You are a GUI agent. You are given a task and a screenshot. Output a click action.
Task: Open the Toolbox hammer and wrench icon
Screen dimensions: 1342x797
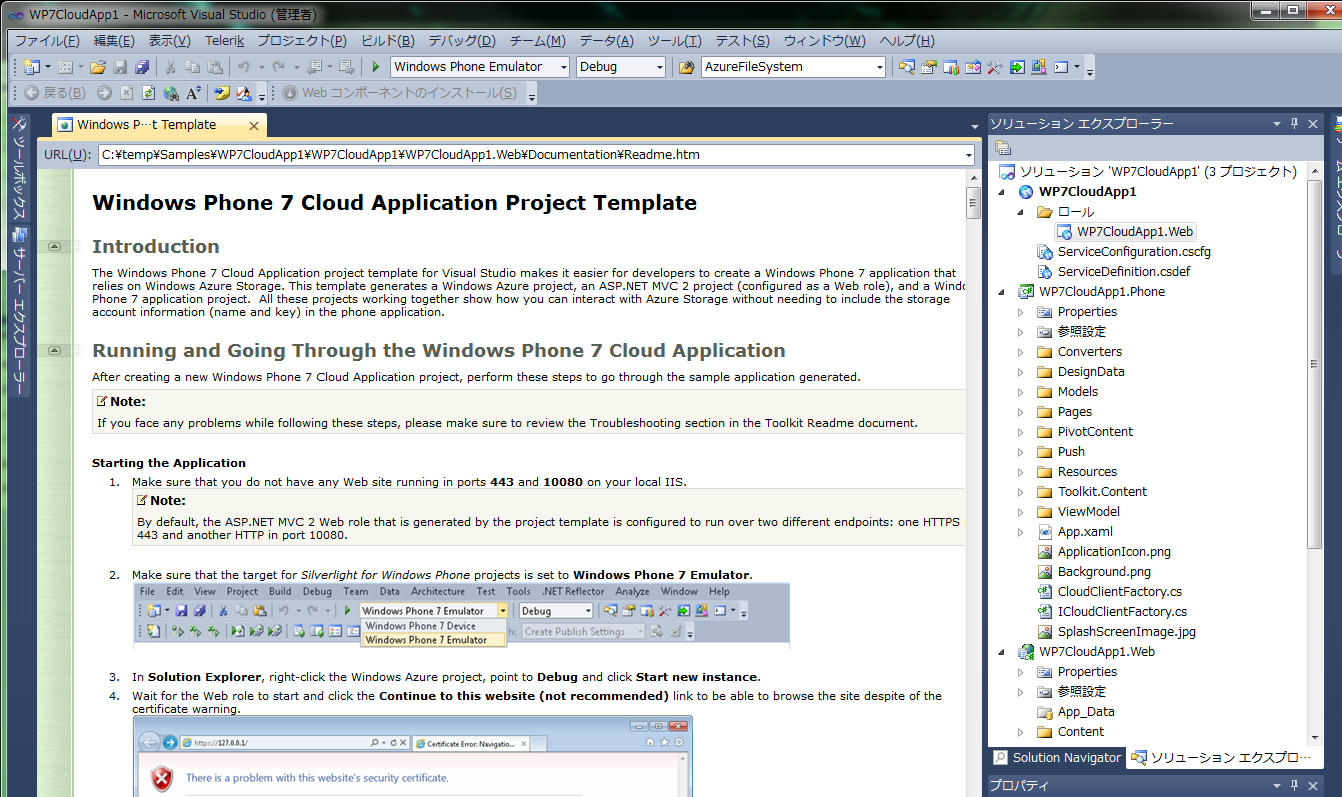995,67
